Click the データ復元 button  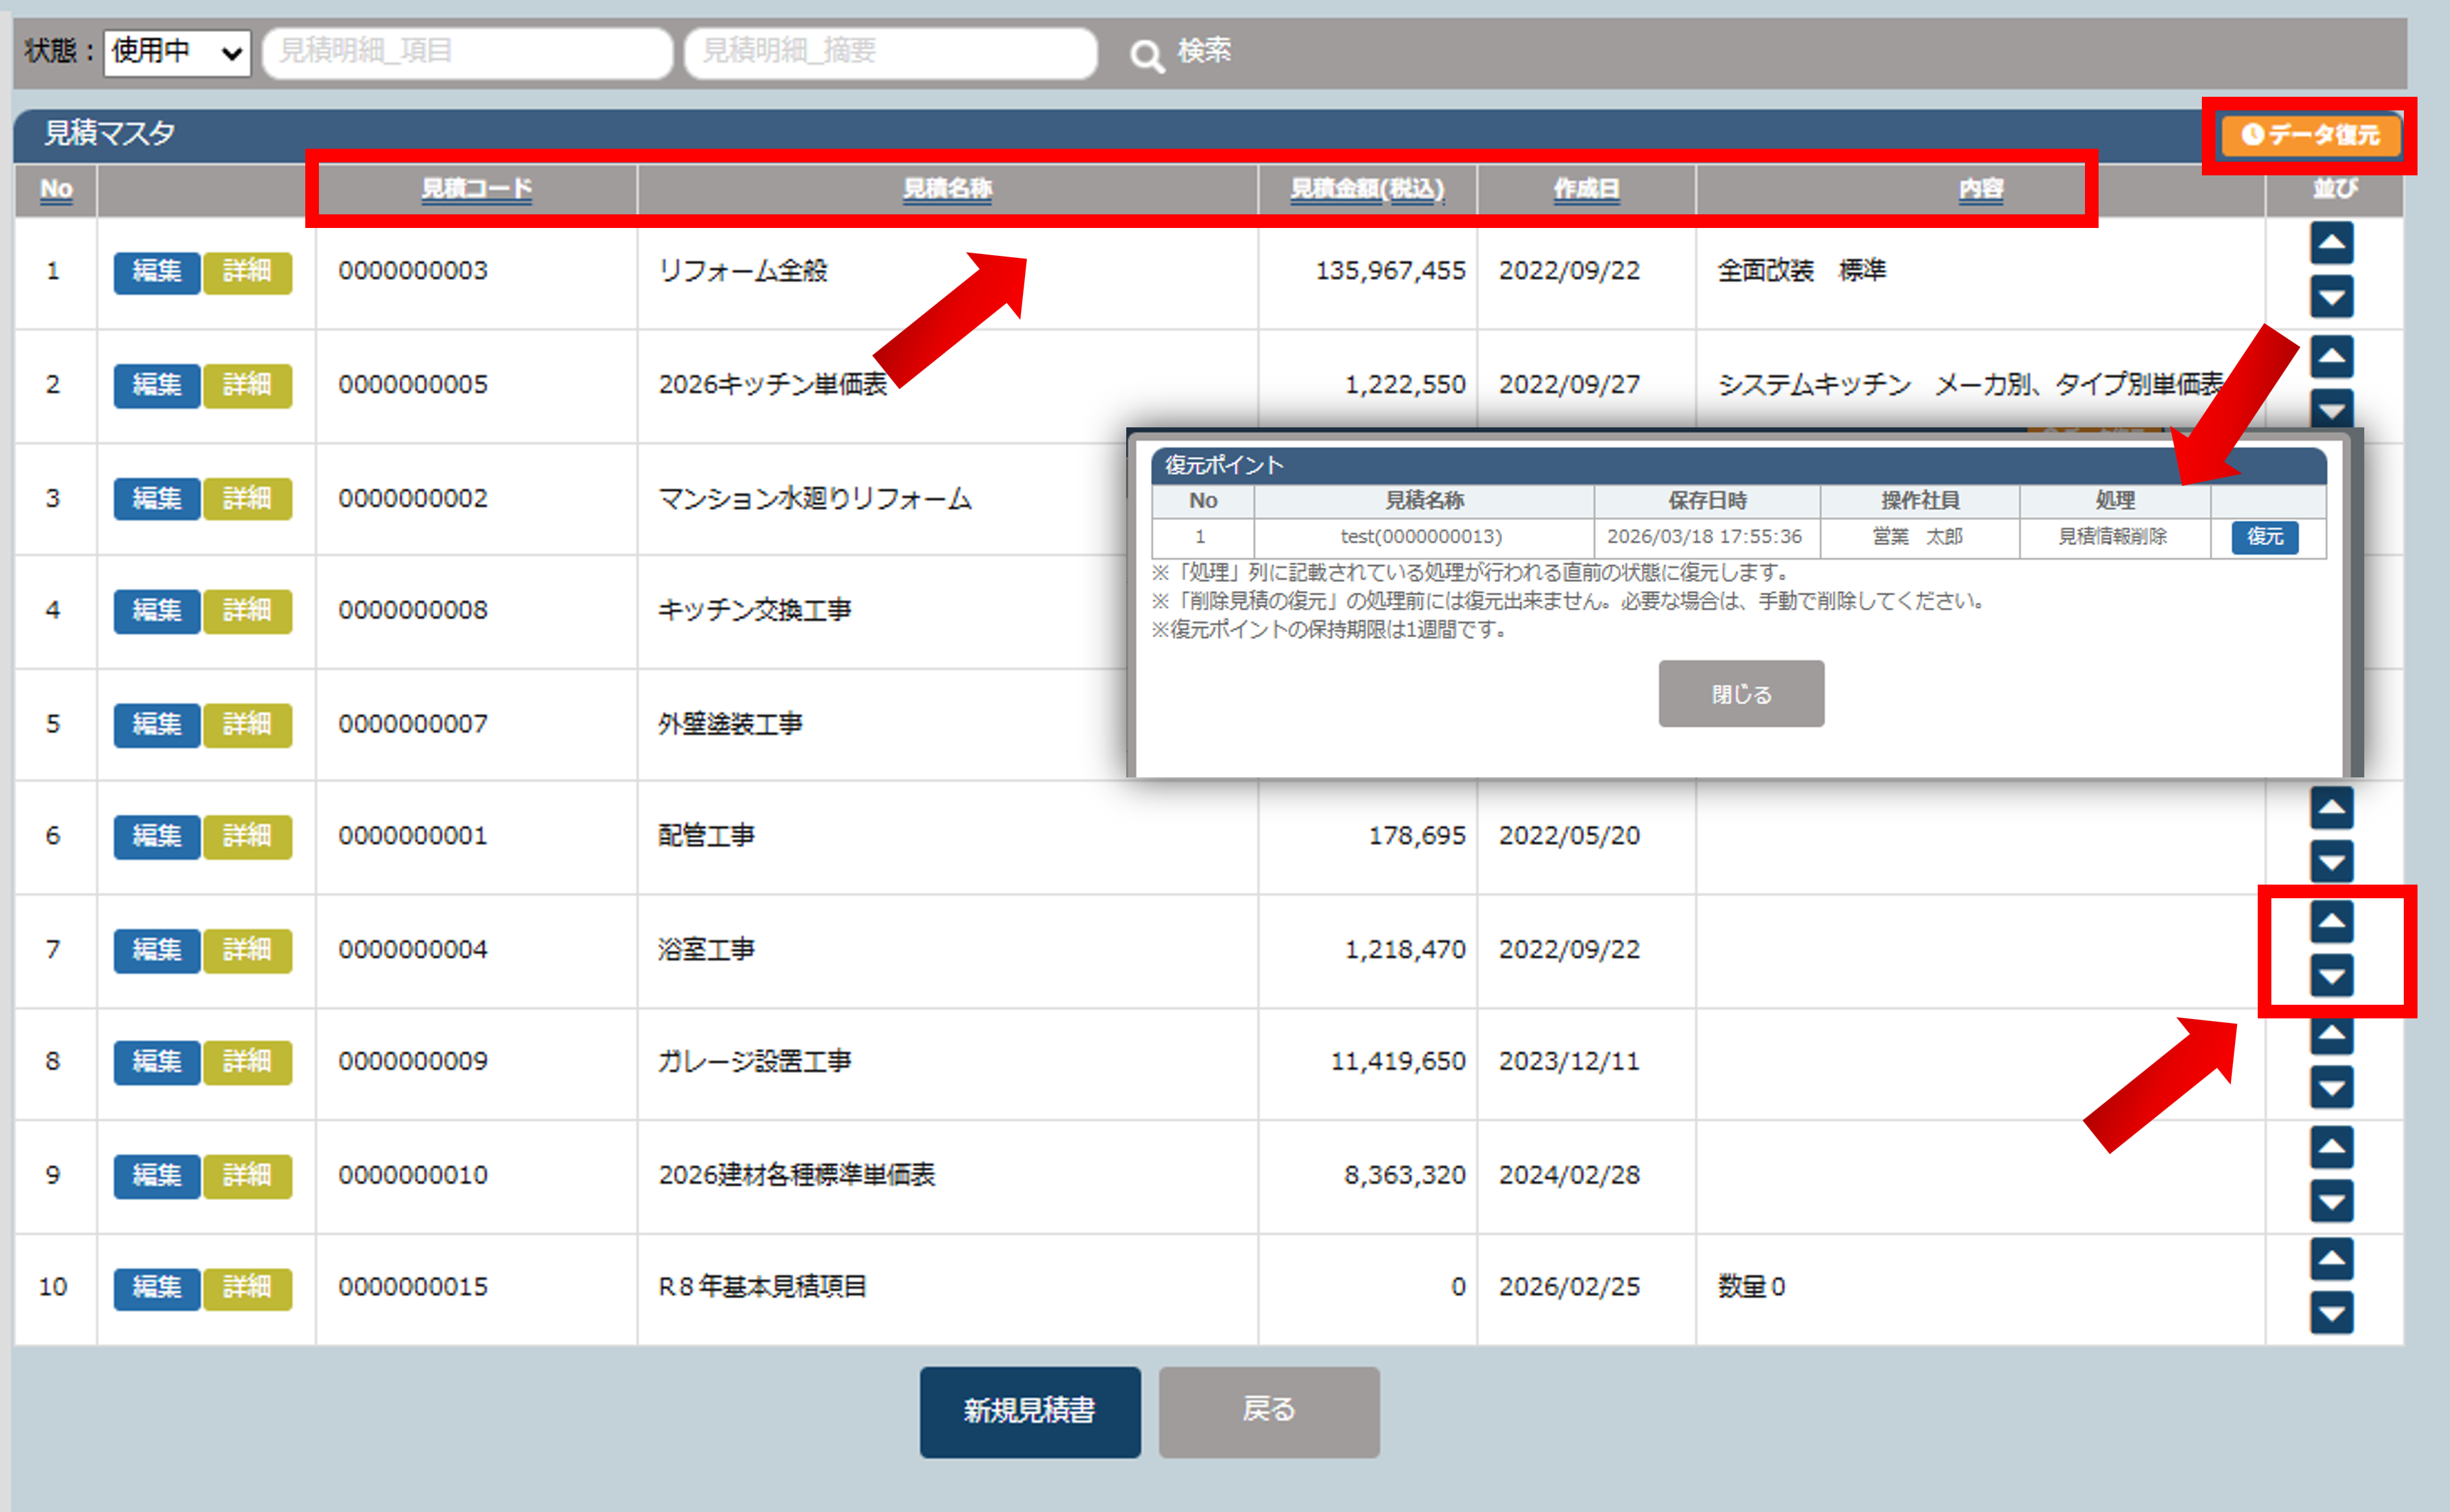click(x=2310, y=135)
